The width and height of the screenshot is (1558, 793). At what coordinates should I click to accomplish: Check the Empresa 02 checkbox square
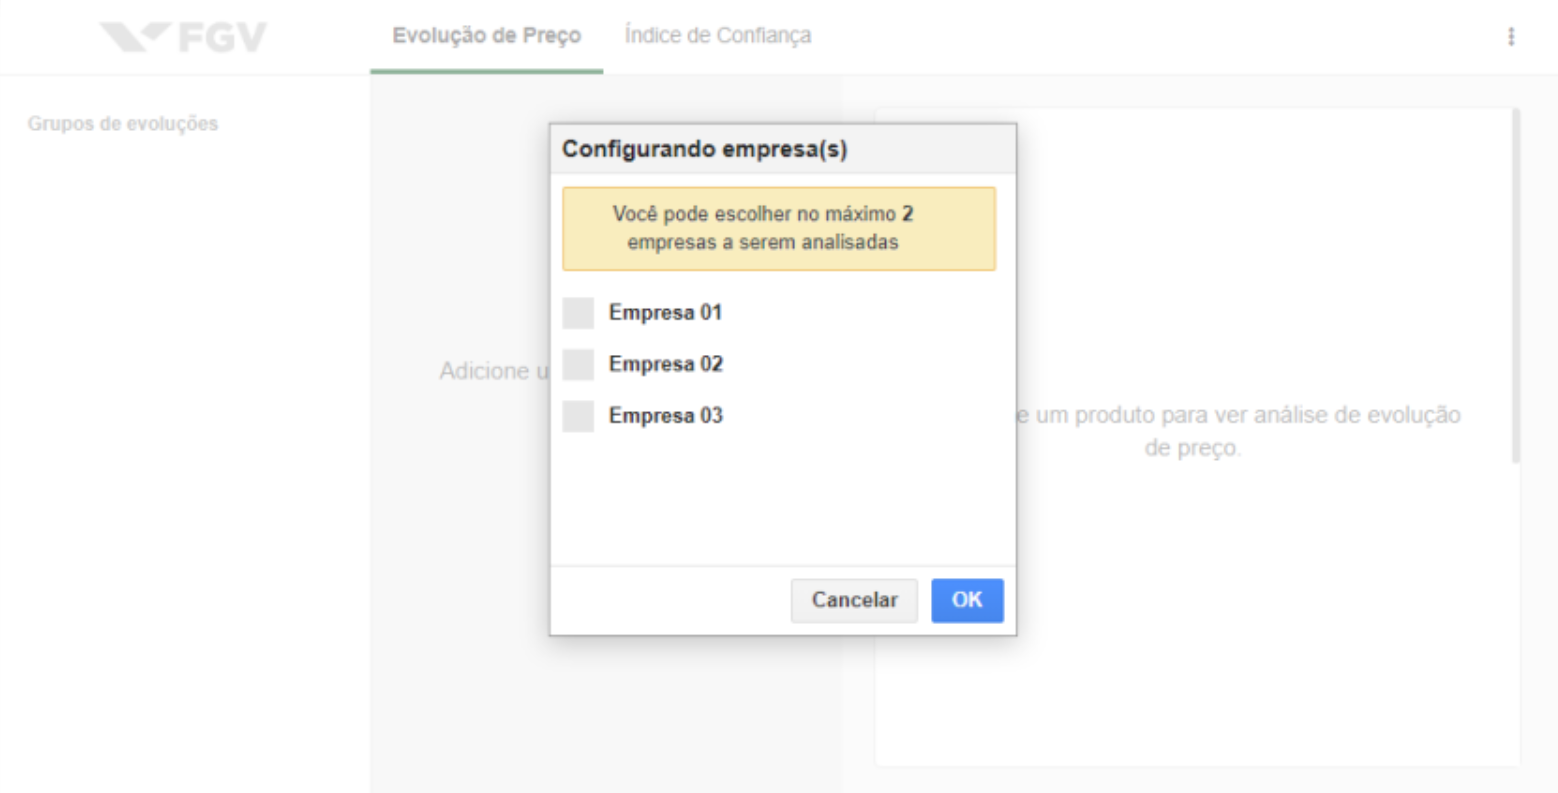click(578, 365)
